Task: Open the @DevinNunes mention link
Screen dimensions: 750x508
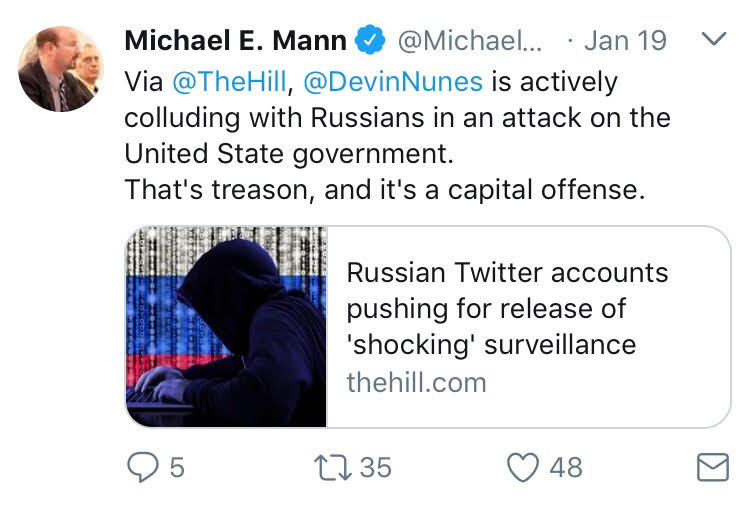Action: [393, 81]
